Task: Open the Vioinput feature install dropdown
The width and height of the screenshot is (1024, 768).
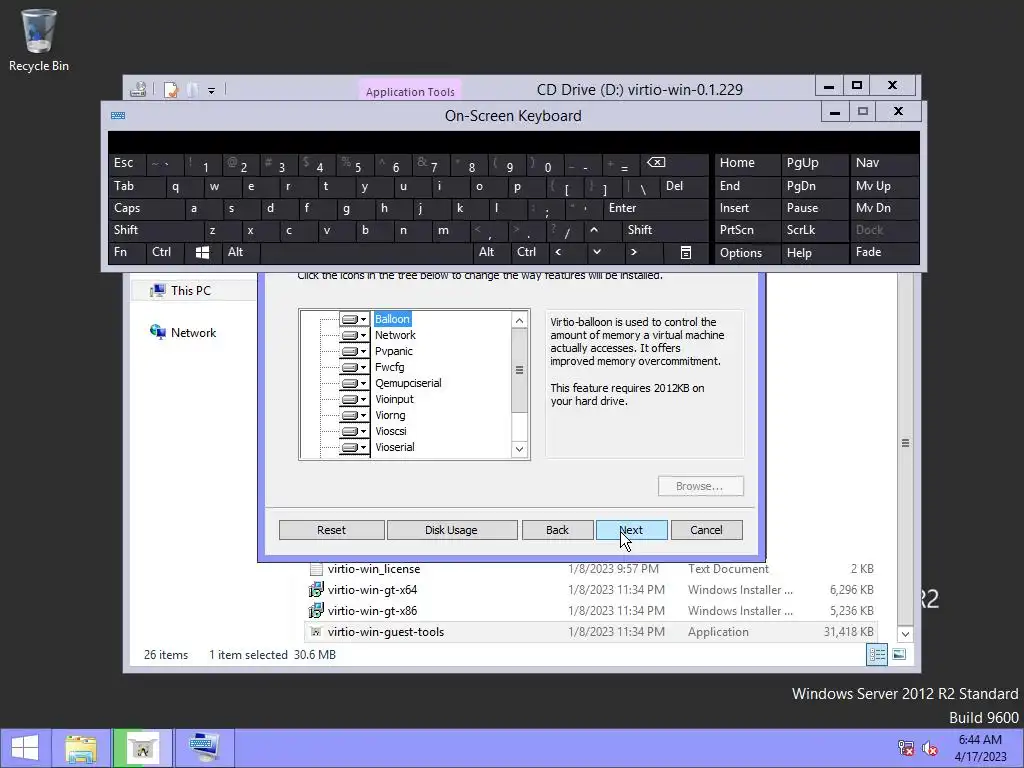Action: click(354, 399)
